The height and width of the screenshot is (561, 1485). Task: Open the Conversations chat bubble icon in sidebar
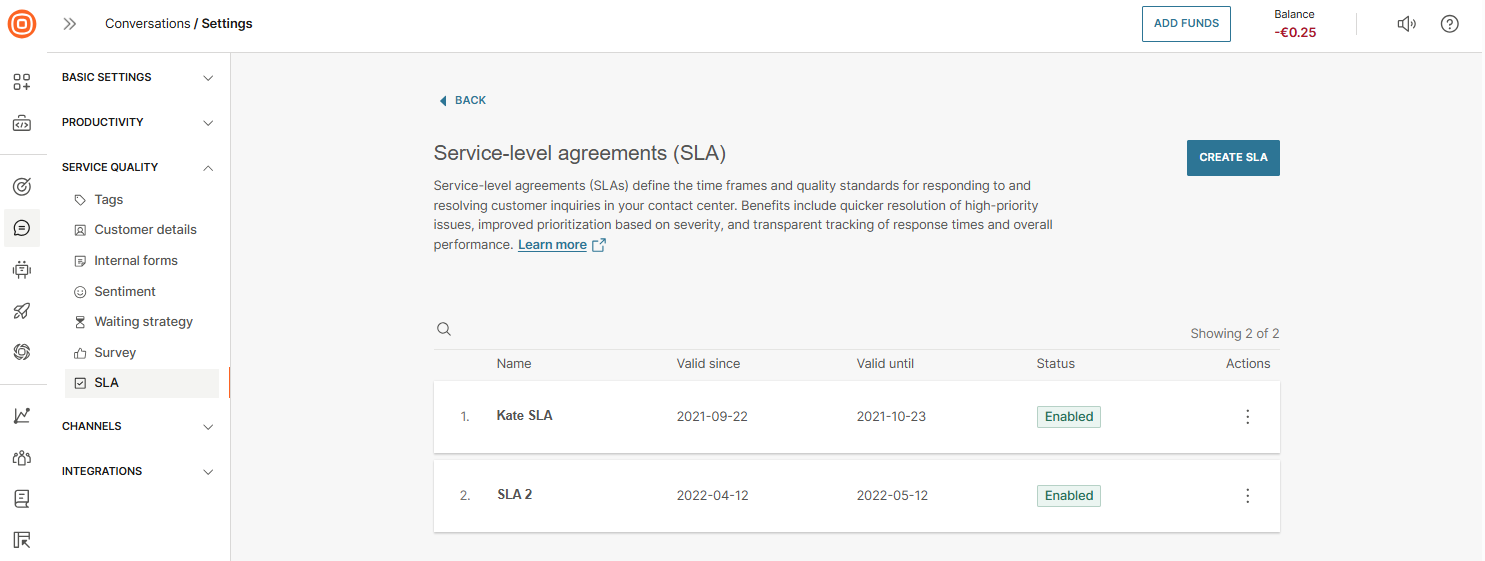coord(22,228)
